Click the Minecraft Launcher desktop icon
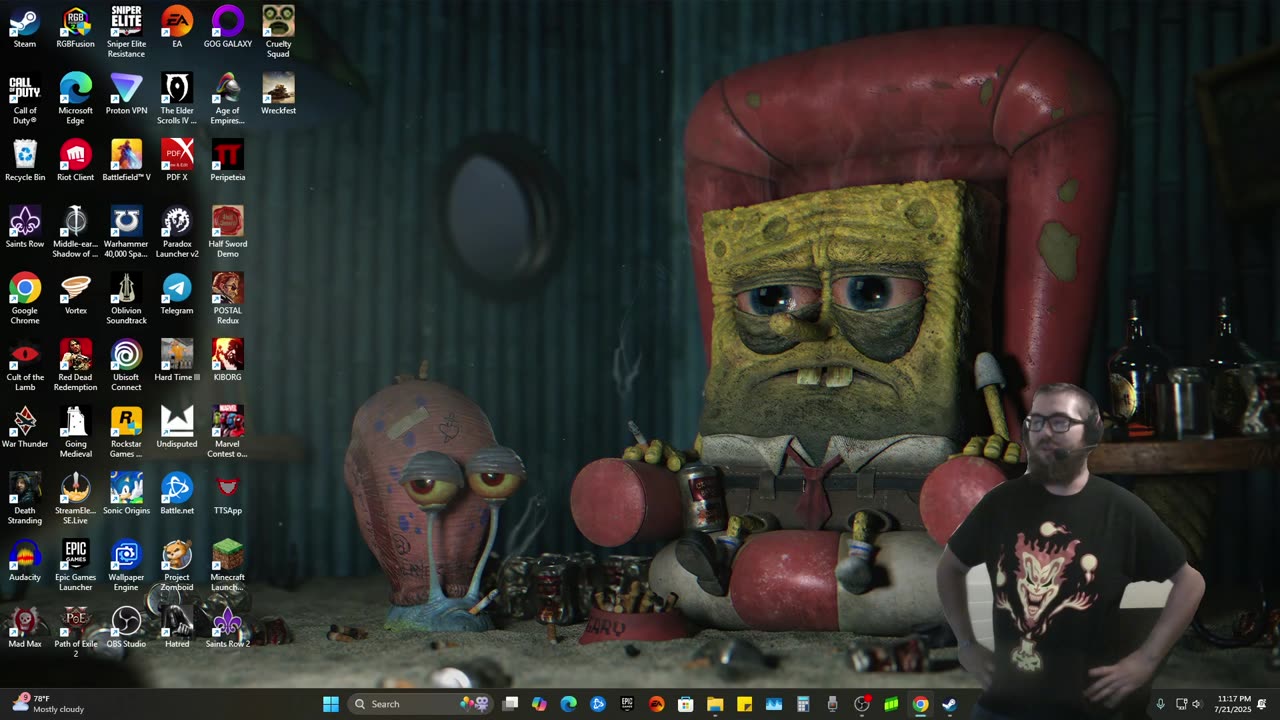1280x720 pixels. point(228,565)
